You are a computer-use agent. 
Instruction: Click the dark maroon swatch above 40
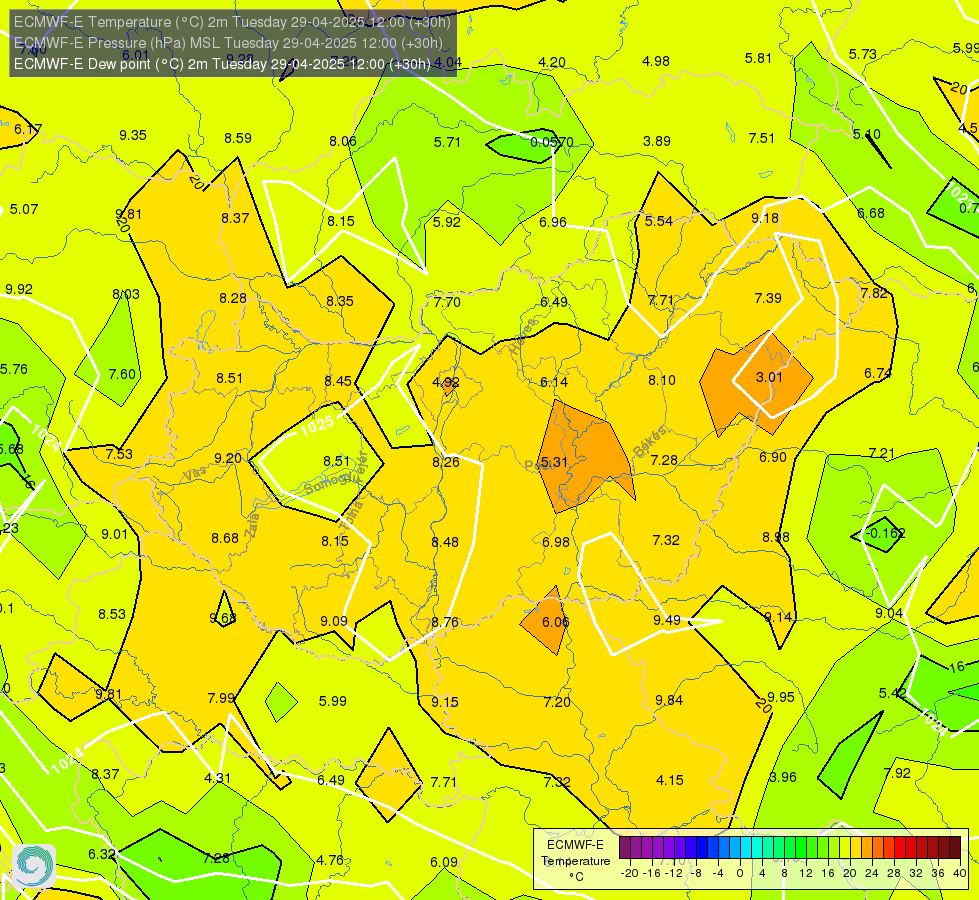coord(955,848)
